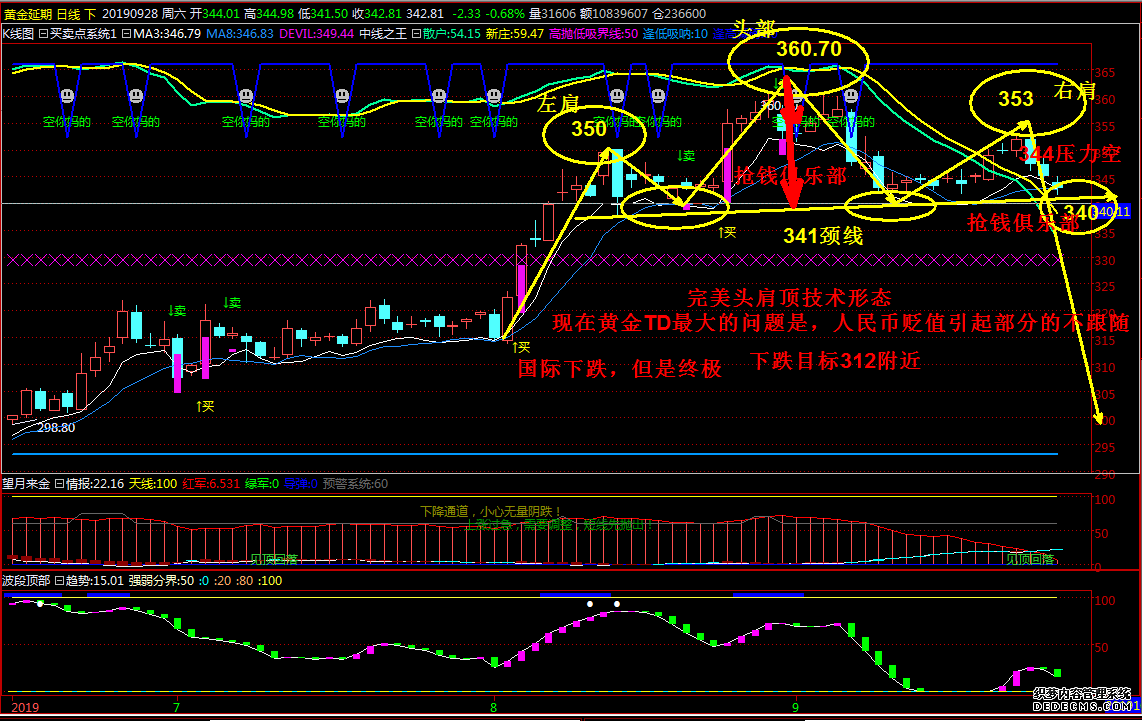Viewport: 1142px width, 721px height.
Task: Click the 红军:6.531 value
Action: (211, 484)
